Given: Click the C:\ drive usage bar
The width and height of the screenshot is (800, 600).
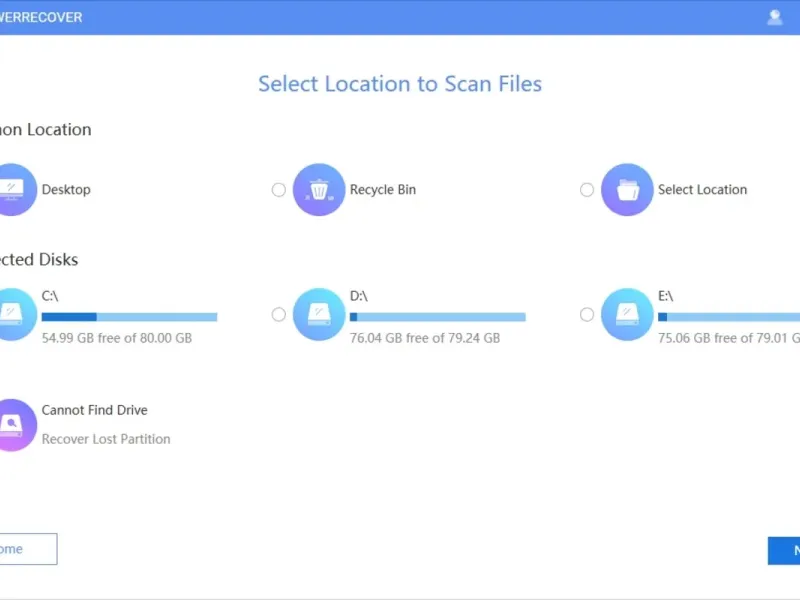Looking at the screenshot, I should (x=129, y=317).
